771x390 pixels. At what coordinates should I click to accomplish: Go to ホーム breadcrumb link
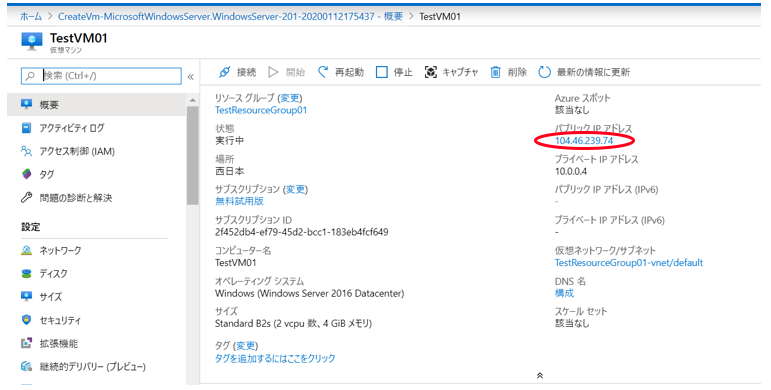[x=31, y=16]
